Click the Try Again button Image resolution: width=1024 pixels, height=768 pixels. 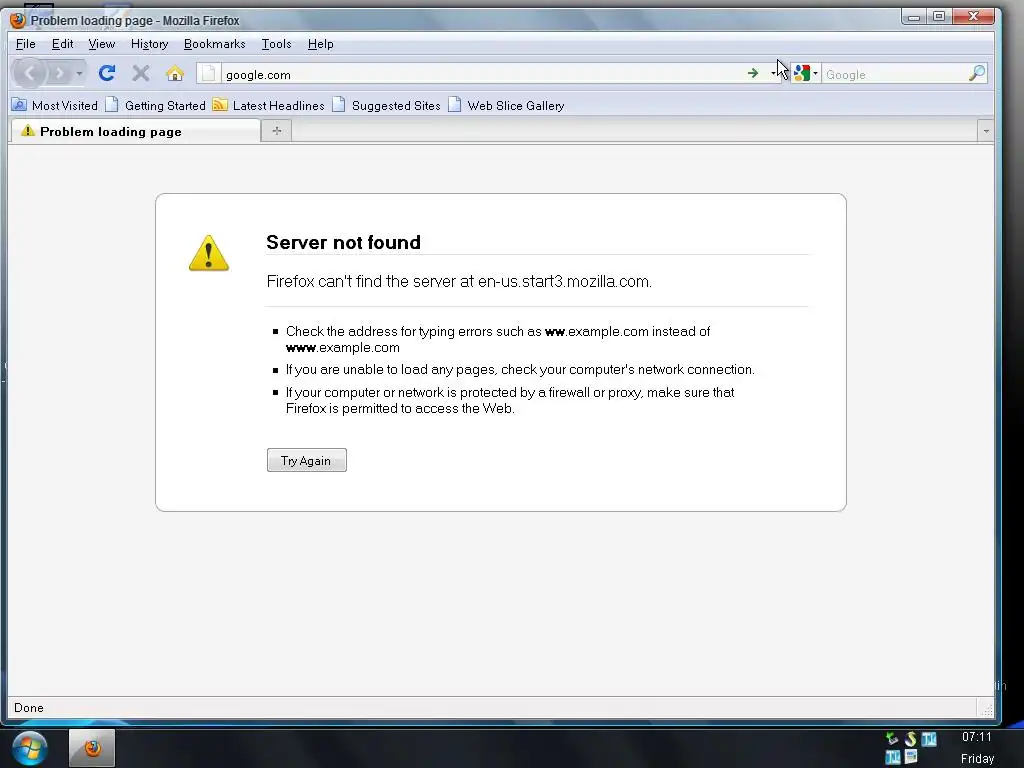click(306, 460)
